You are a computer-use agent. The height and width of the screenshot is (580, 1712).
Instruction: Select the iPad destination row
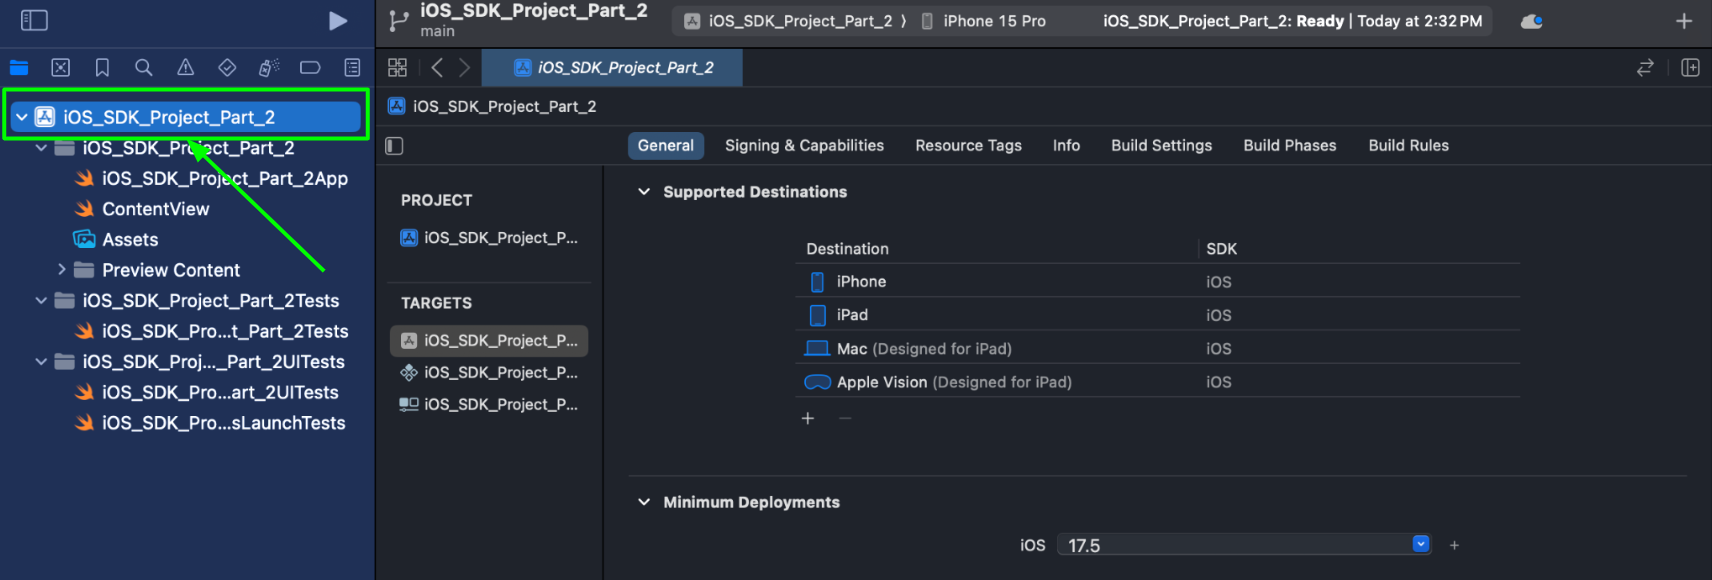tap(1158, 315)
